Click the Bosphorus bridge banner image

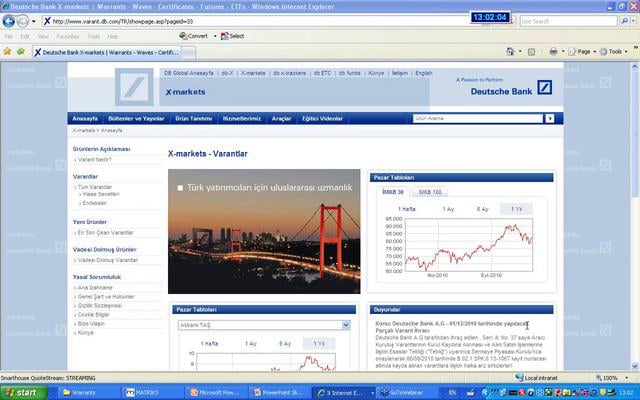click(x=264, y=231)
